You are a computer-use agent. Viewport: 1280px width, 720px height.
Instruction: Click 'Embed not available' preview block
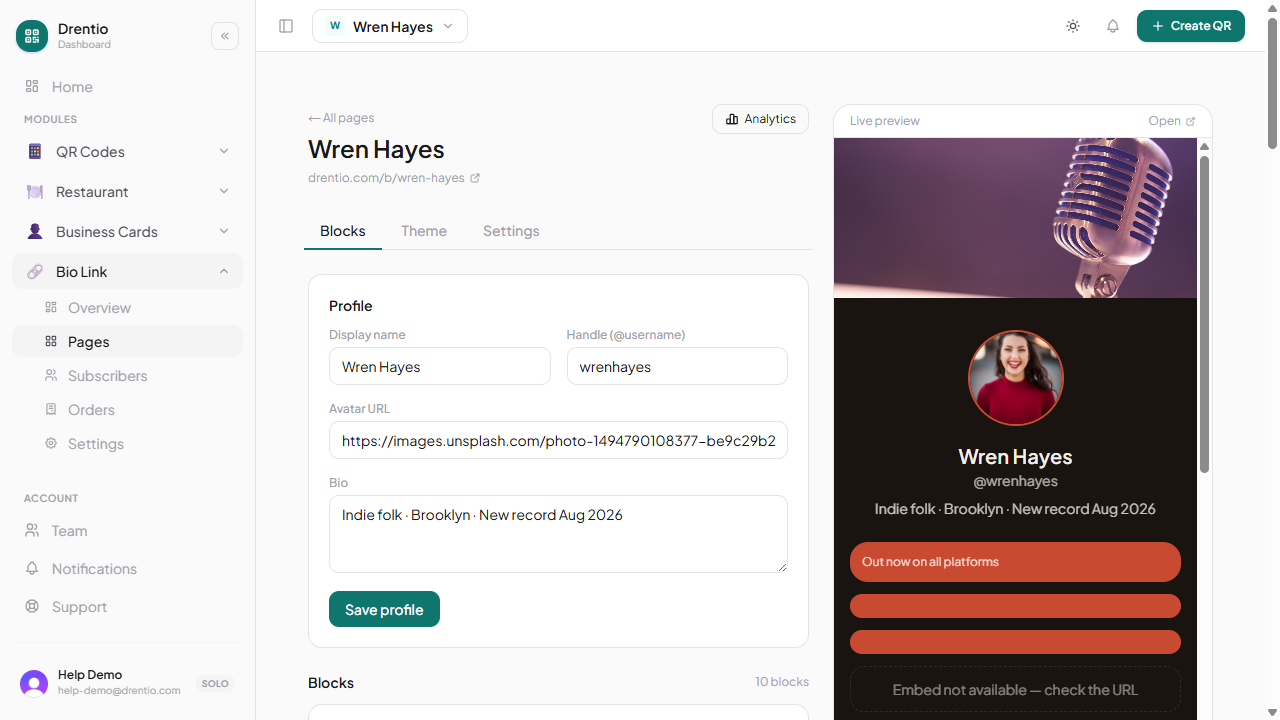point(1015,690)
